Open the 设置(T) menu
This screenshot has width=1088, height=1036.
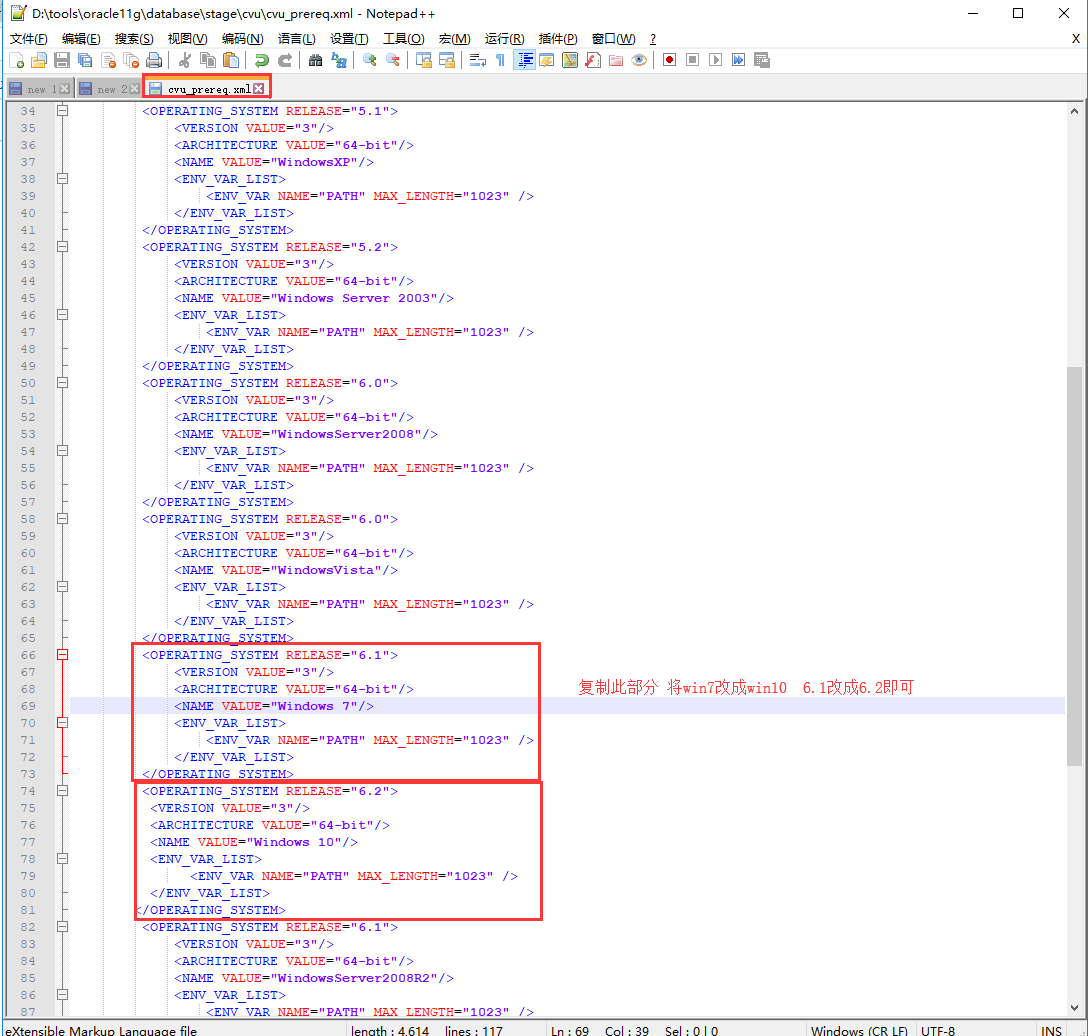pyautogui.click(x=349, y=39)
